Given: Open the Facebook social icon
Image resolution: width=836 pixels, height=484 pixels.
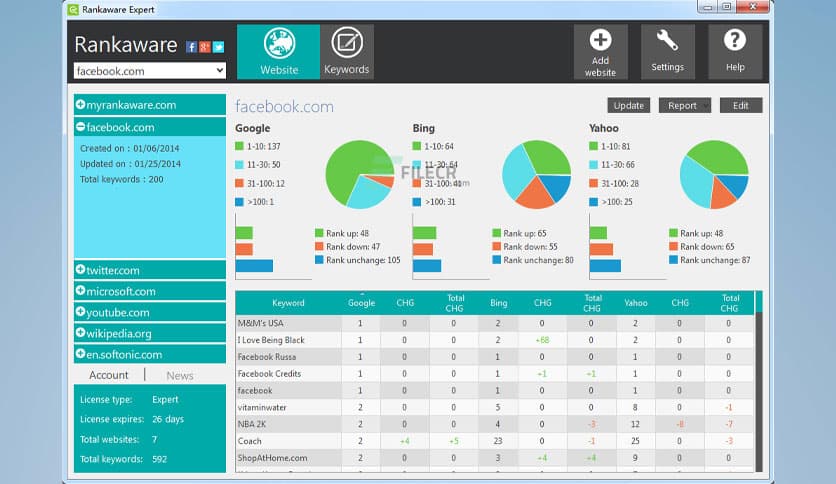Looking at the screenshot, I should click(191, 47).
